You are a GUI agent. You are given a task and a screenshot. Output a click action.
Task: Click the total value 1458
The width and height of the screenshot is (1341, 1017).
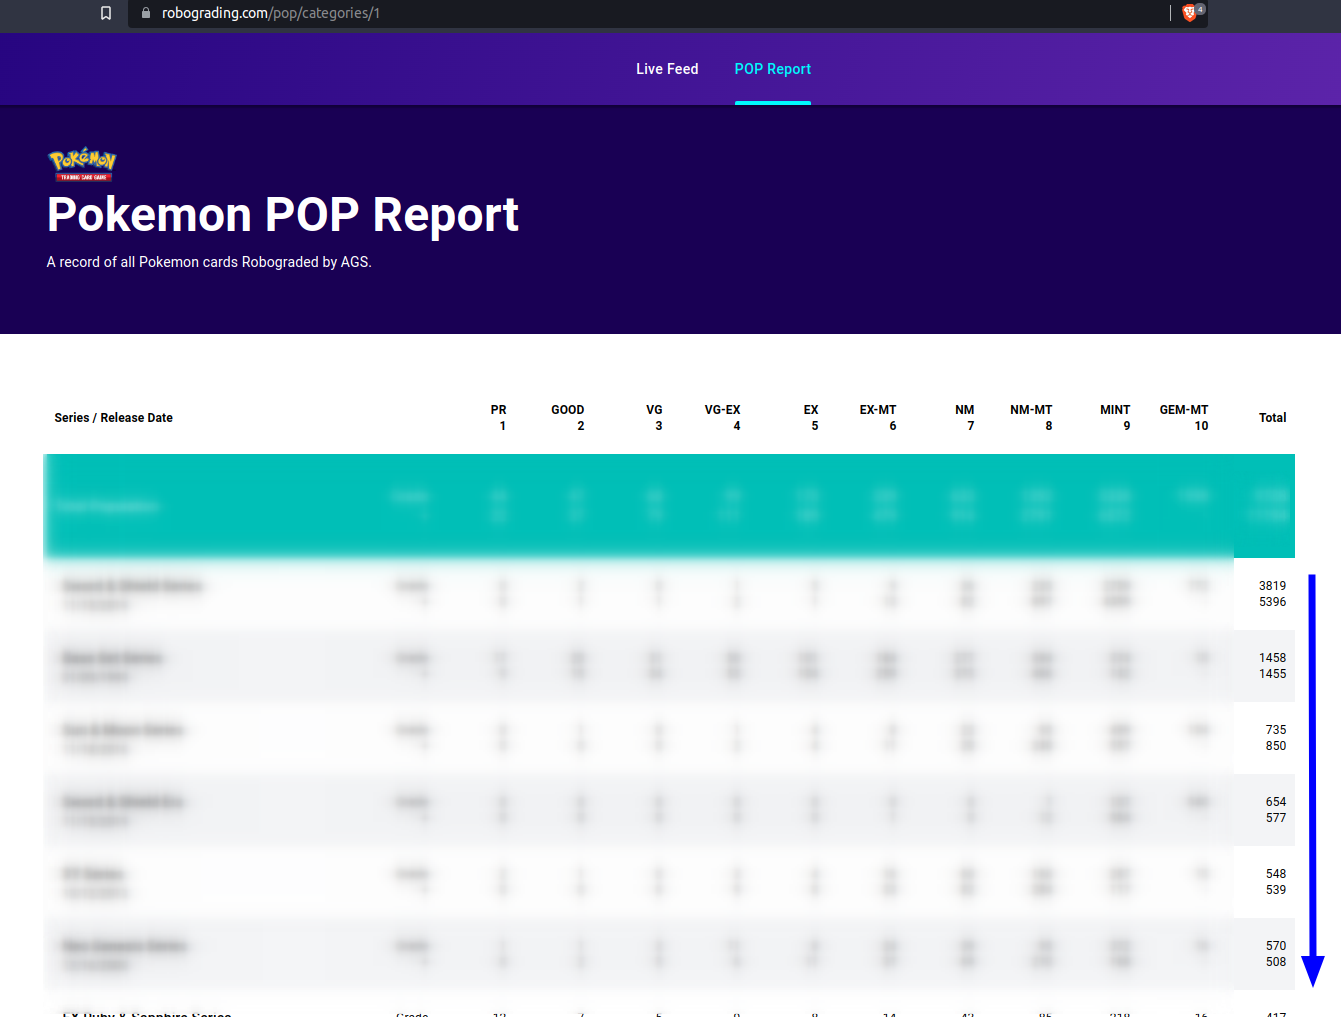[1273, 658]
